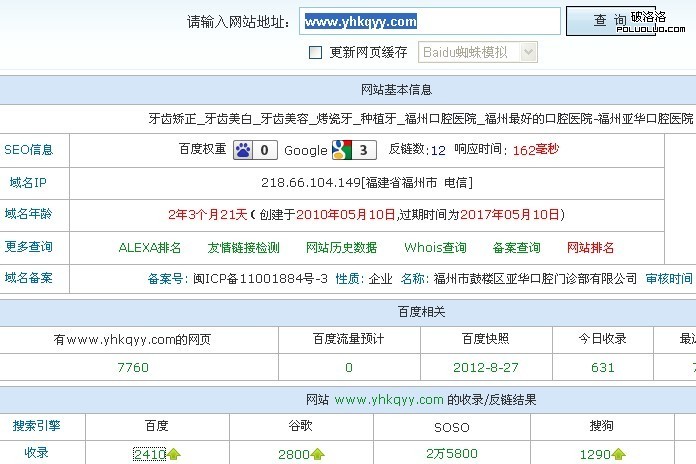The height and width of the screenshot is (464, 696).
Task: Click the 百度快照 column header
Action: (486, 339)
